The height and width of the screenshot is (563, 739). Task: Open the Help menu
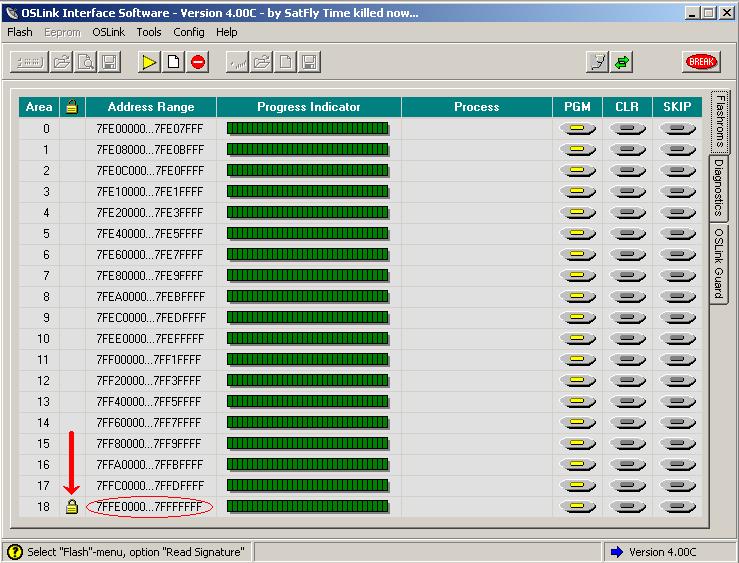(227, 32)
